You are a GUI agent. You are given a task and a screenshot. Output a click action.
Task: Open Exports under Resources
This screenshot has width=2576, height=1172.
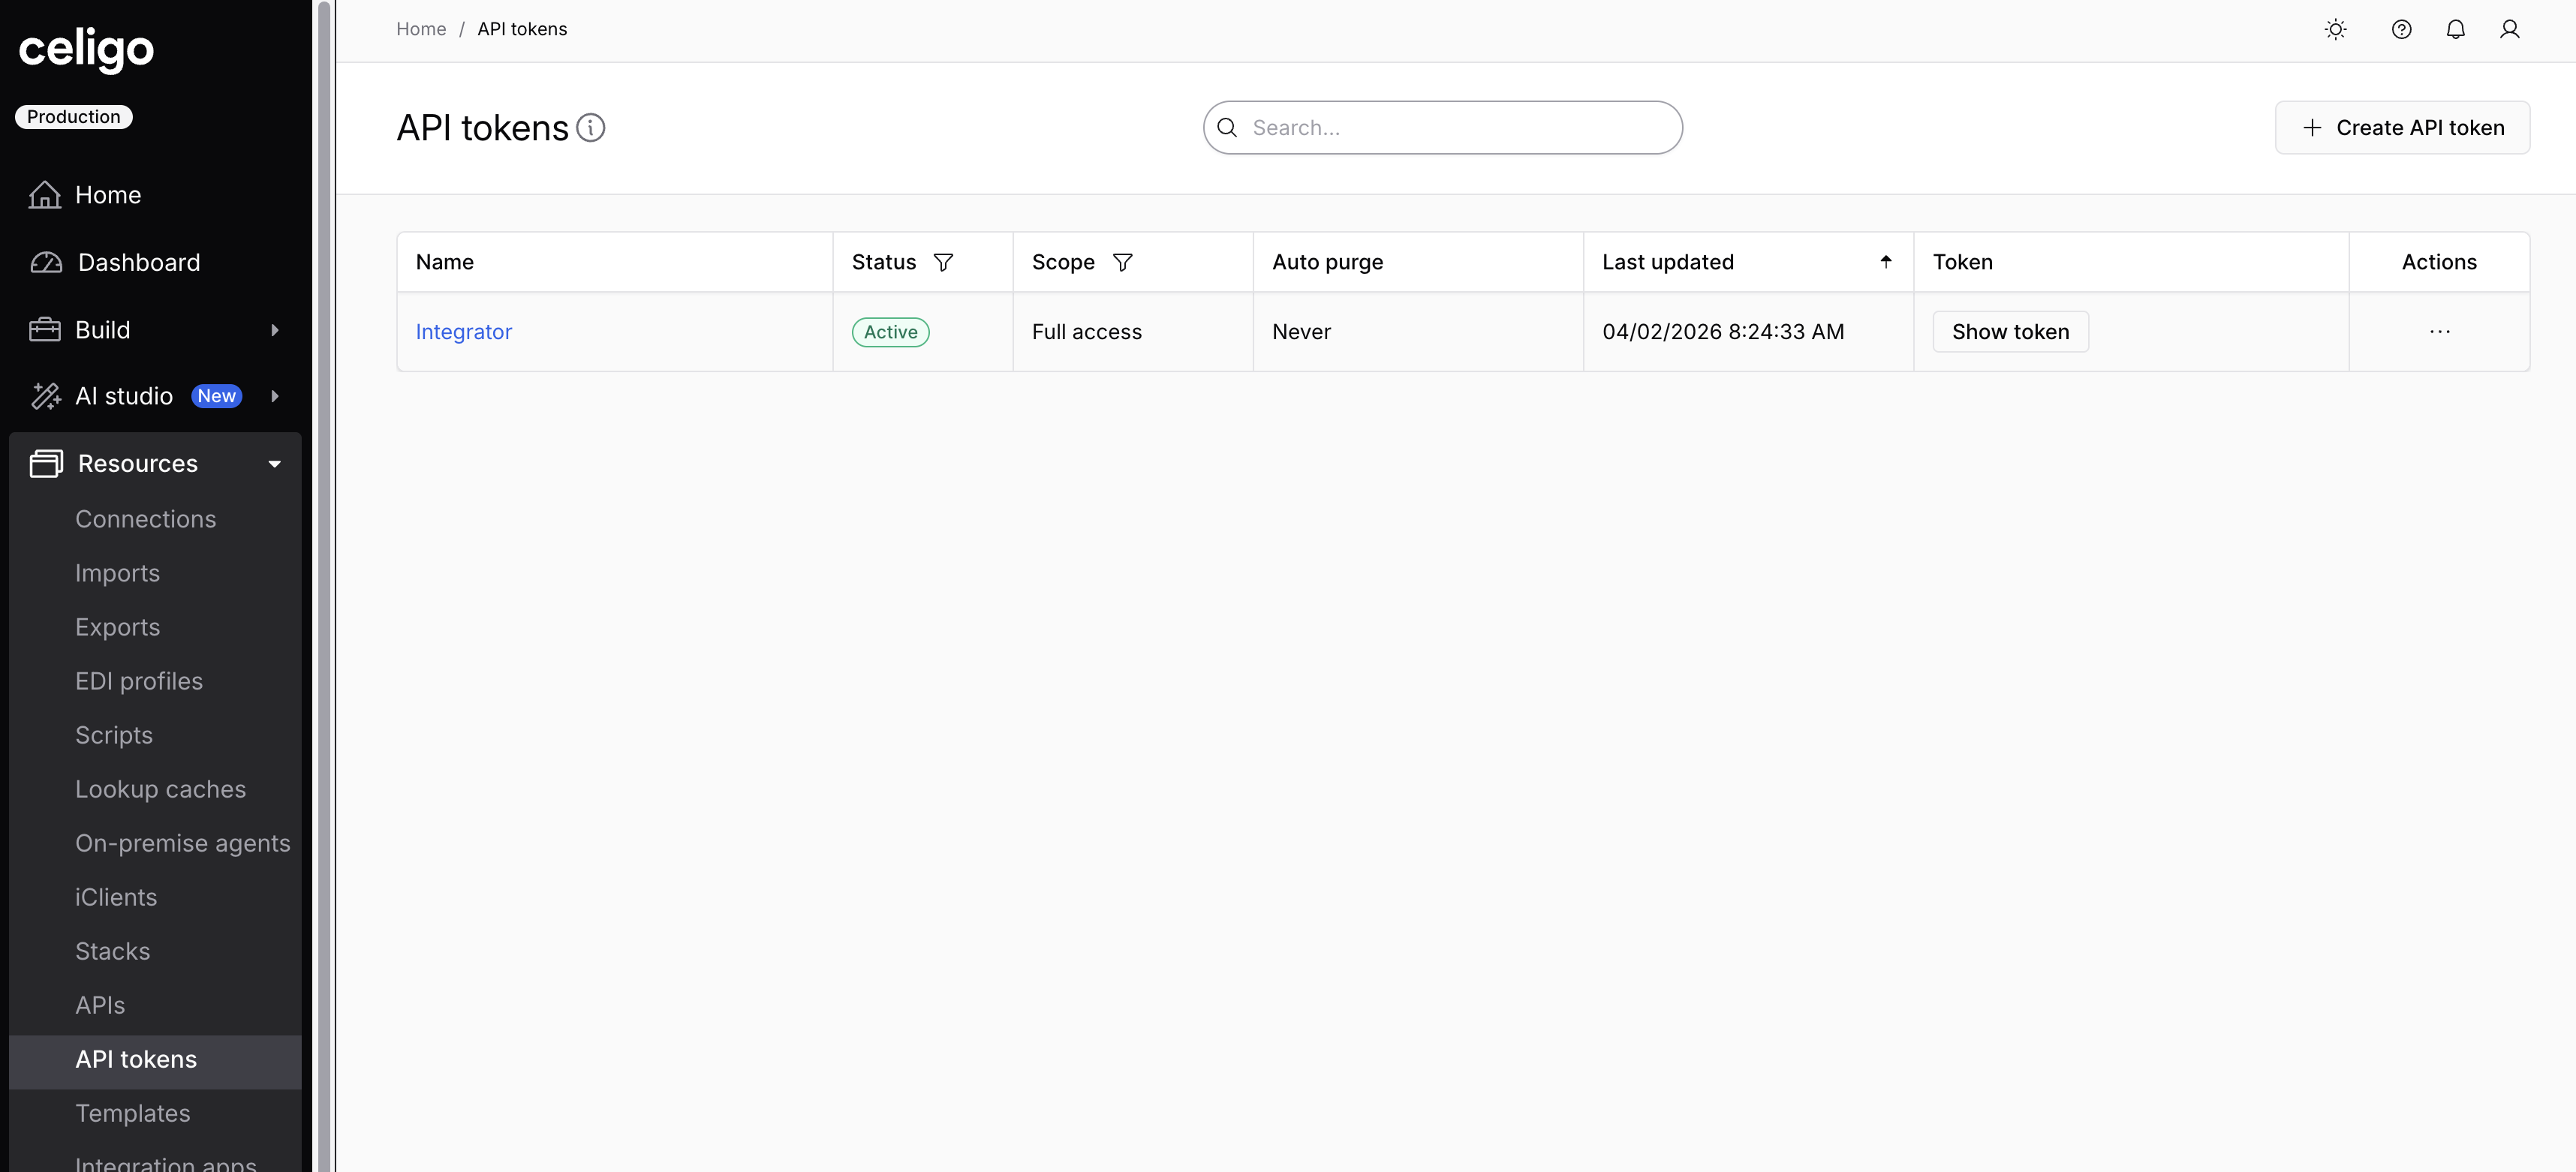(x=117, y=627)
